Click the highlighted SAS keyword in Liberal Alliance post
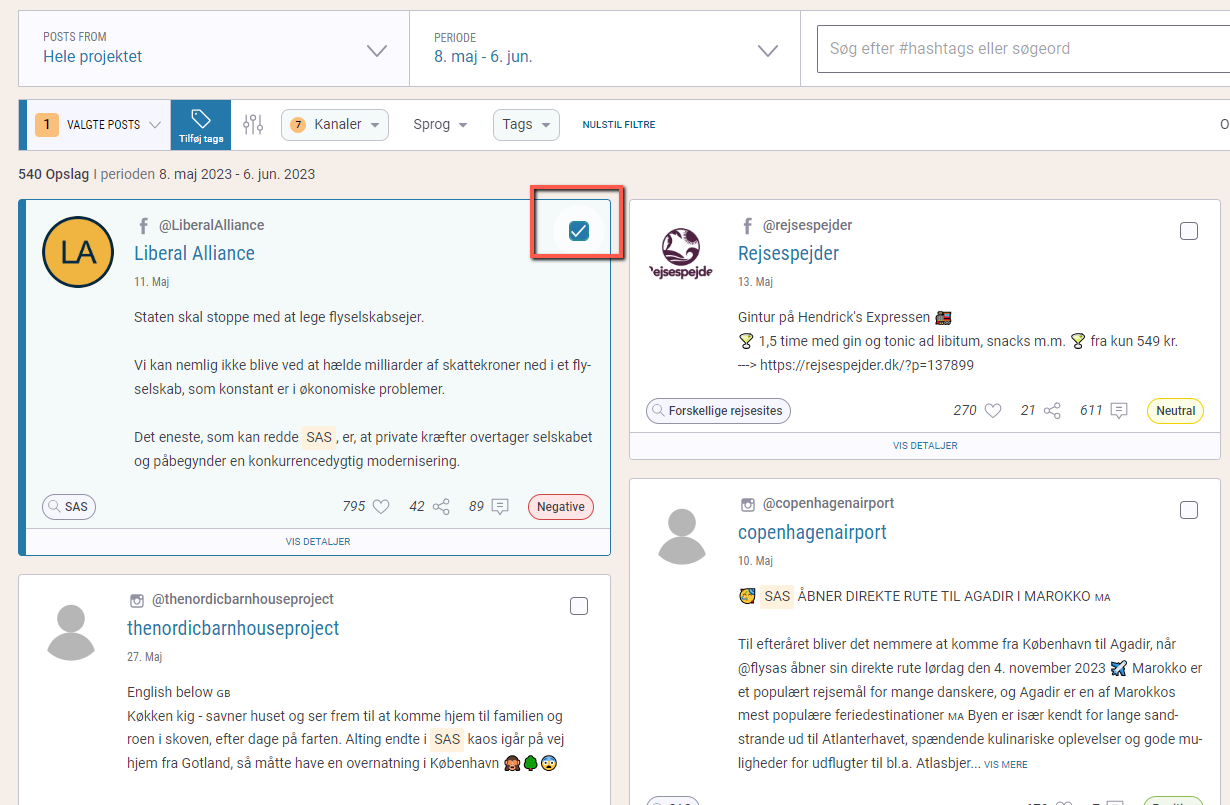The width and height of the screenshot is (1230, 805). click(x=319, y=437)
